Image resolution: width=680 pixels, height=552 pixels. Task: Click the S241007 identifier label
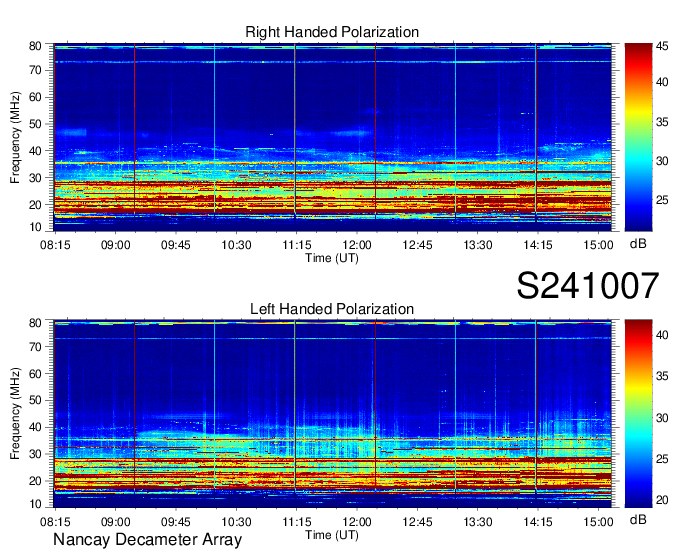(x=588, y=286)
